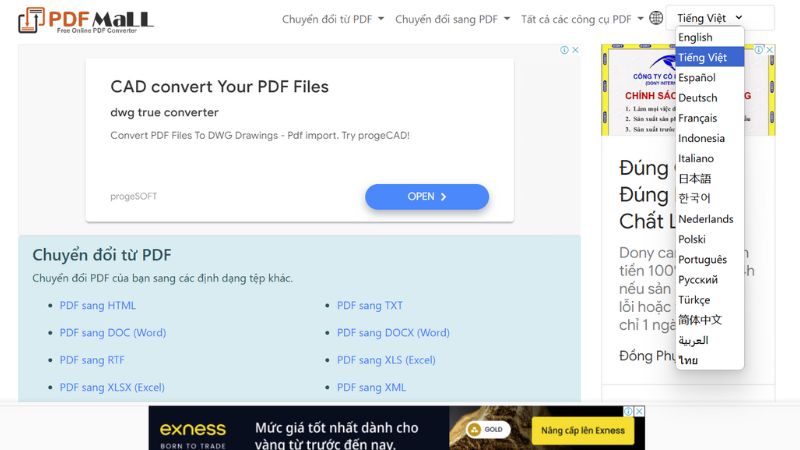Click the PDF Mall logo
This screenshot has width=800, height=450.
(x=86, y=20)
